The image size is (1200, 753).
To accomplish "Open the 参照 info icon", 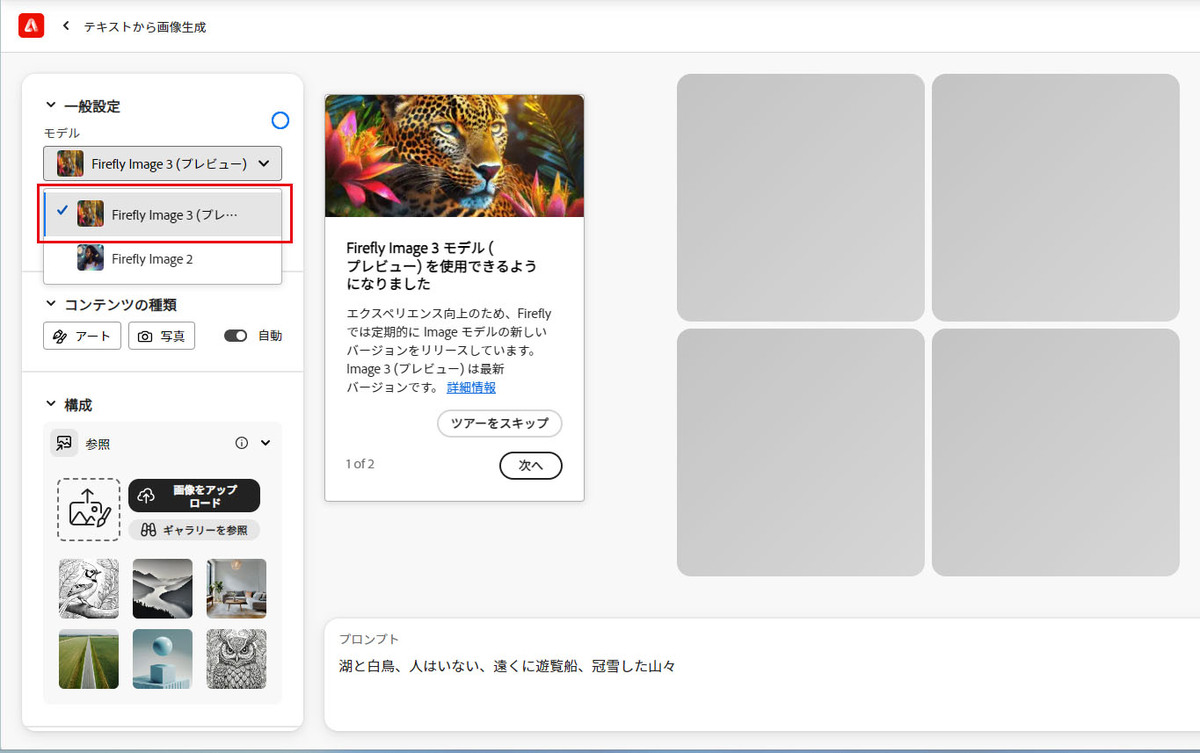I will [x=241, y=442].
